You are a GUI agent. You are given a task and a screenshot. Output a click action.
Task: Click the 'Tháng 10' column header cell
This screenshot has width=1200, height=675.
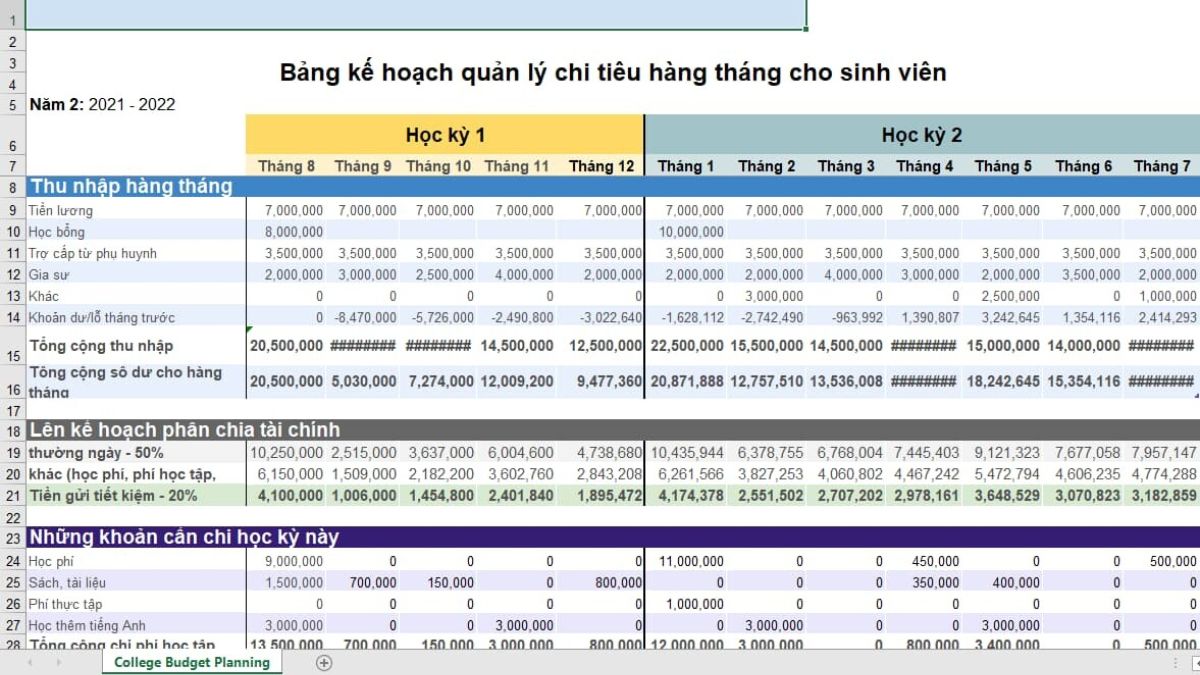[438, 166]
